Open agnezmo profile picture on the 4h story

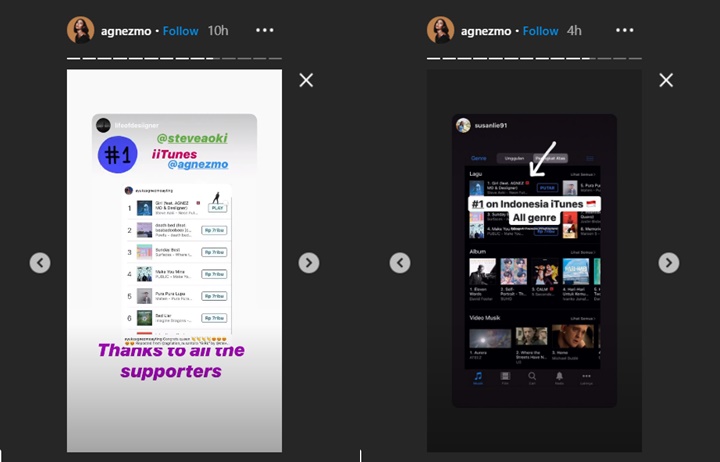coord(441,30)
